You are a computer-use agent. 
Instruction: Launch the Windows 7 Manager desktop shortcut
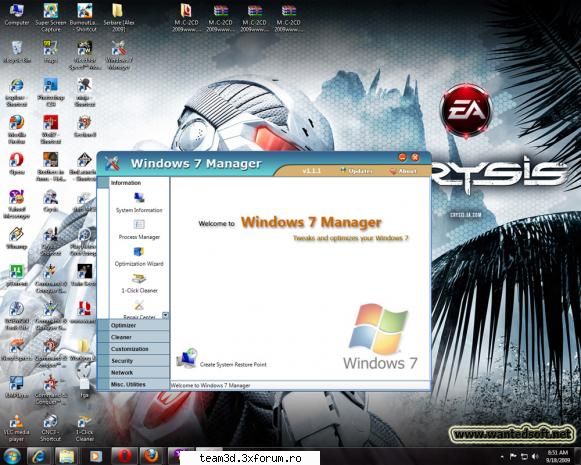119,55
